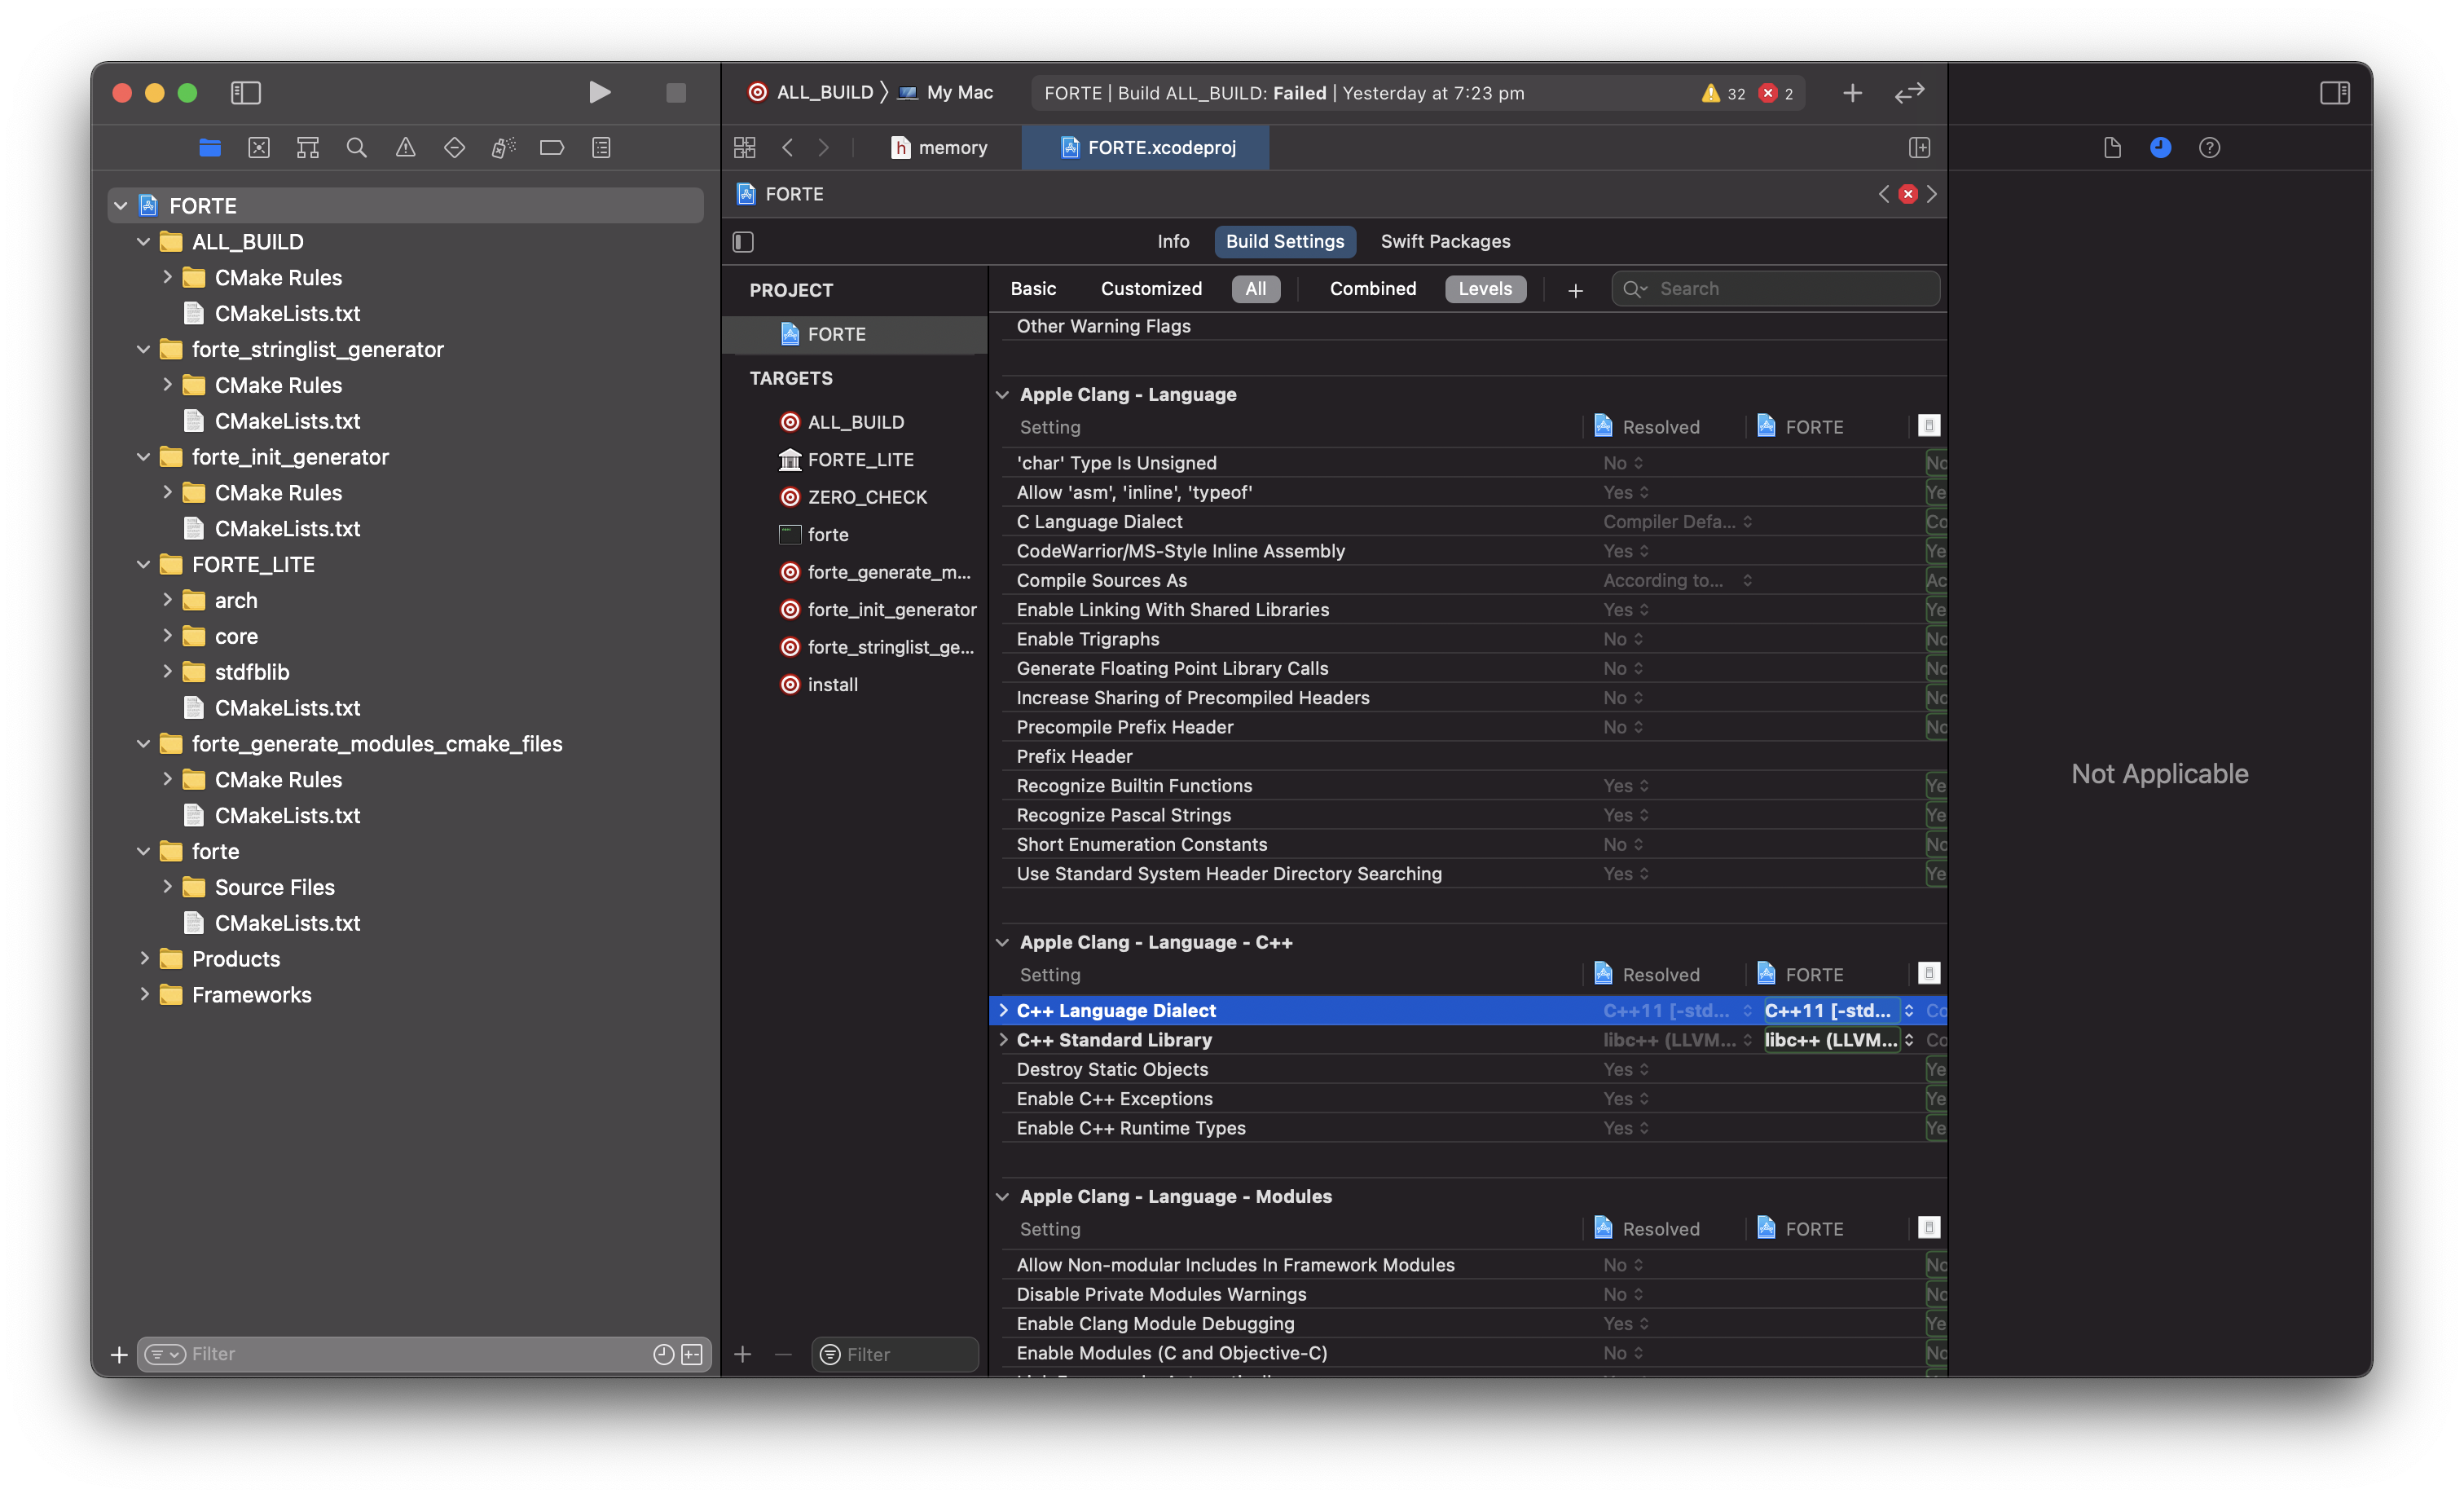Screen dimensions: 2464x1498
Task: Add a user-defined build setting
Action: click(1575, 290)
